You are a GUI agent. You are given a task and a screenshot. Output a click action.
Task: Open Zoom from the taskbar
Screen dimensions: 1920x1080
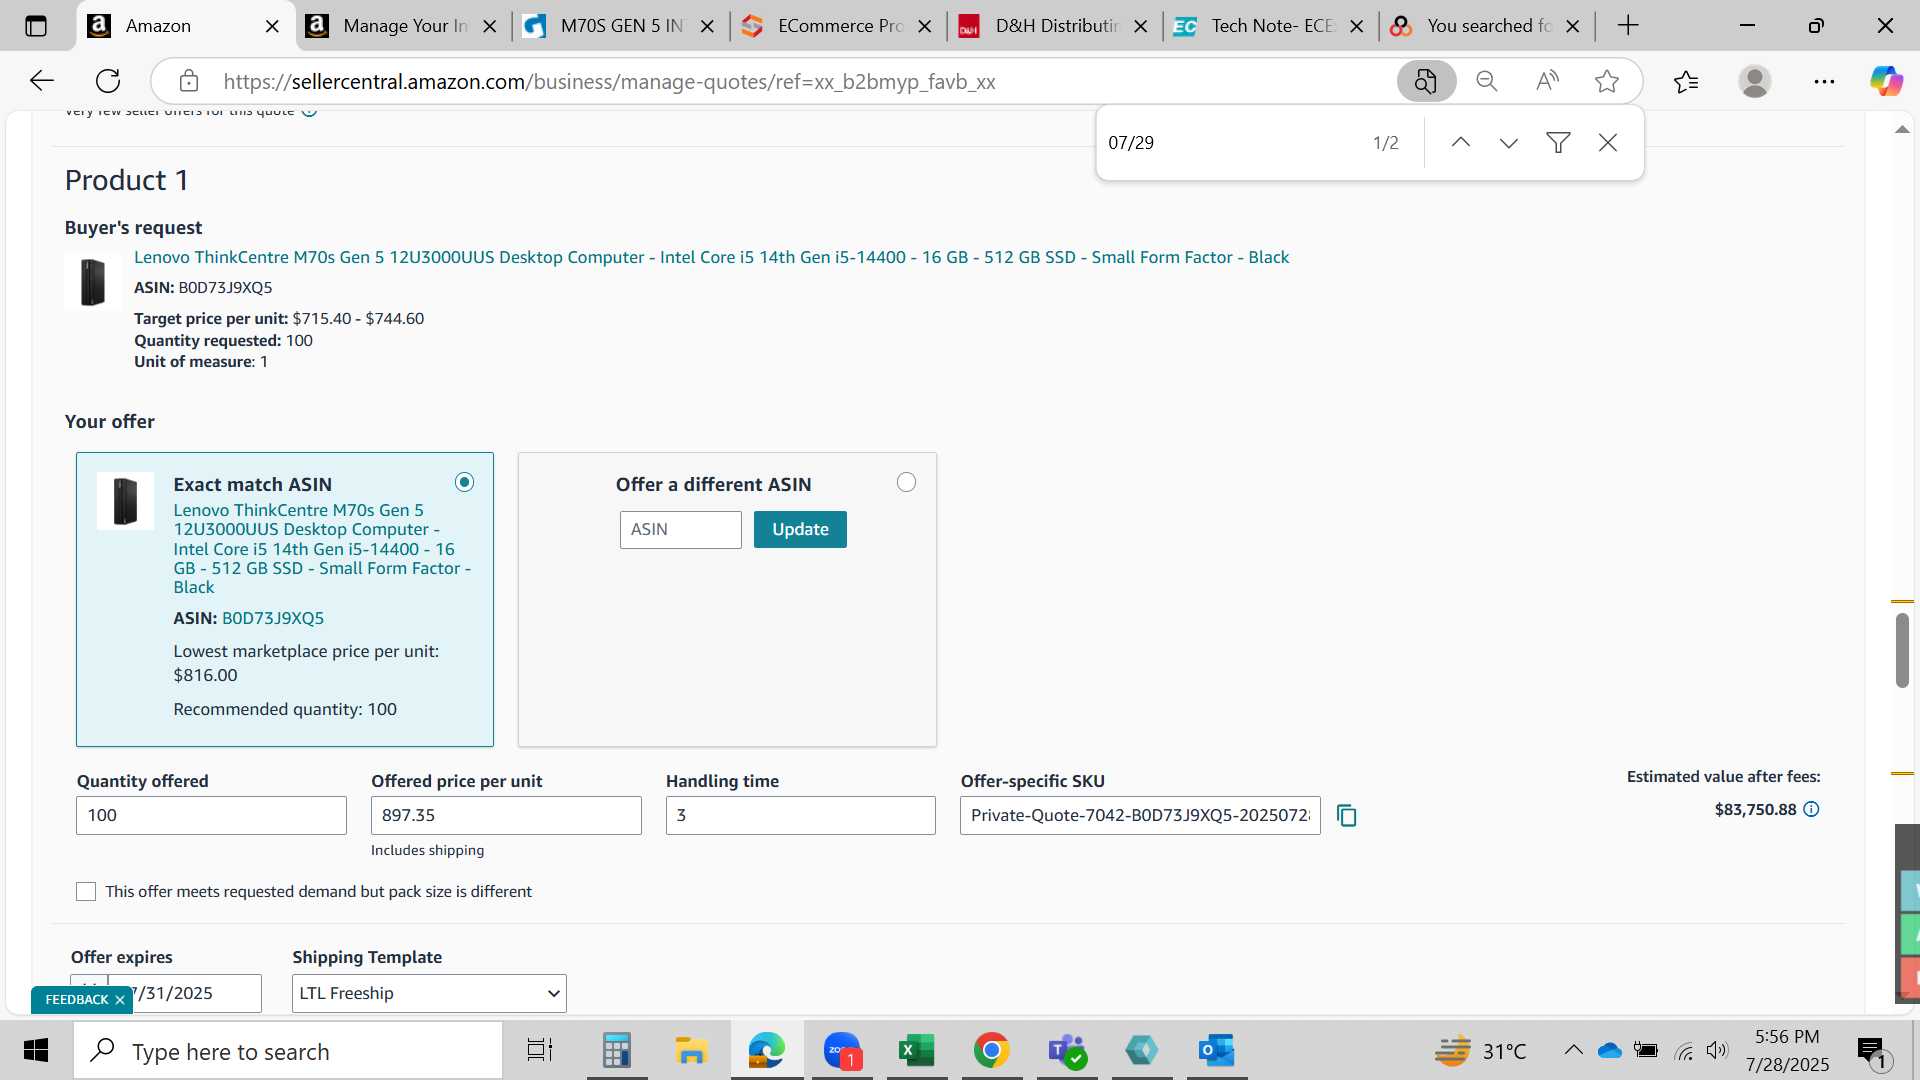(x=842, y=1051)
